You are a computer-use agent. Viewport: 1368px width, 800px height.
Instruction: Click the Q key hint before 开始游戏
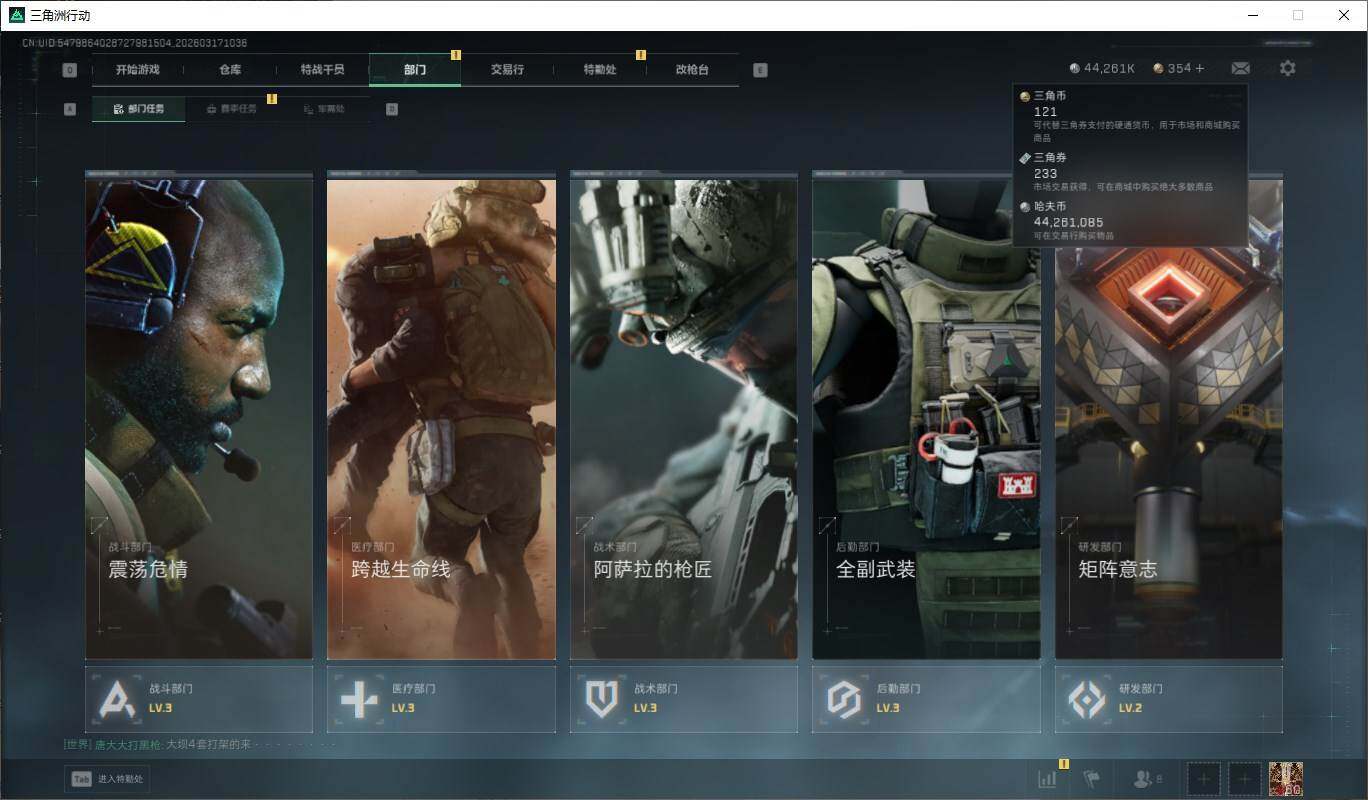point(70,70)
